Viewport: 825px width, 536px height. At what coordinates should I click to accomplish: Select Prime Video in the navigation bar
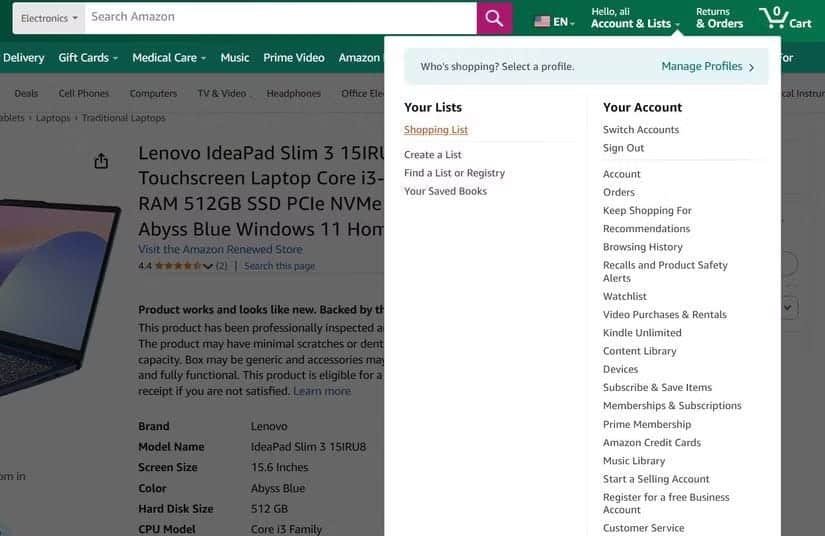click(293, 58)
